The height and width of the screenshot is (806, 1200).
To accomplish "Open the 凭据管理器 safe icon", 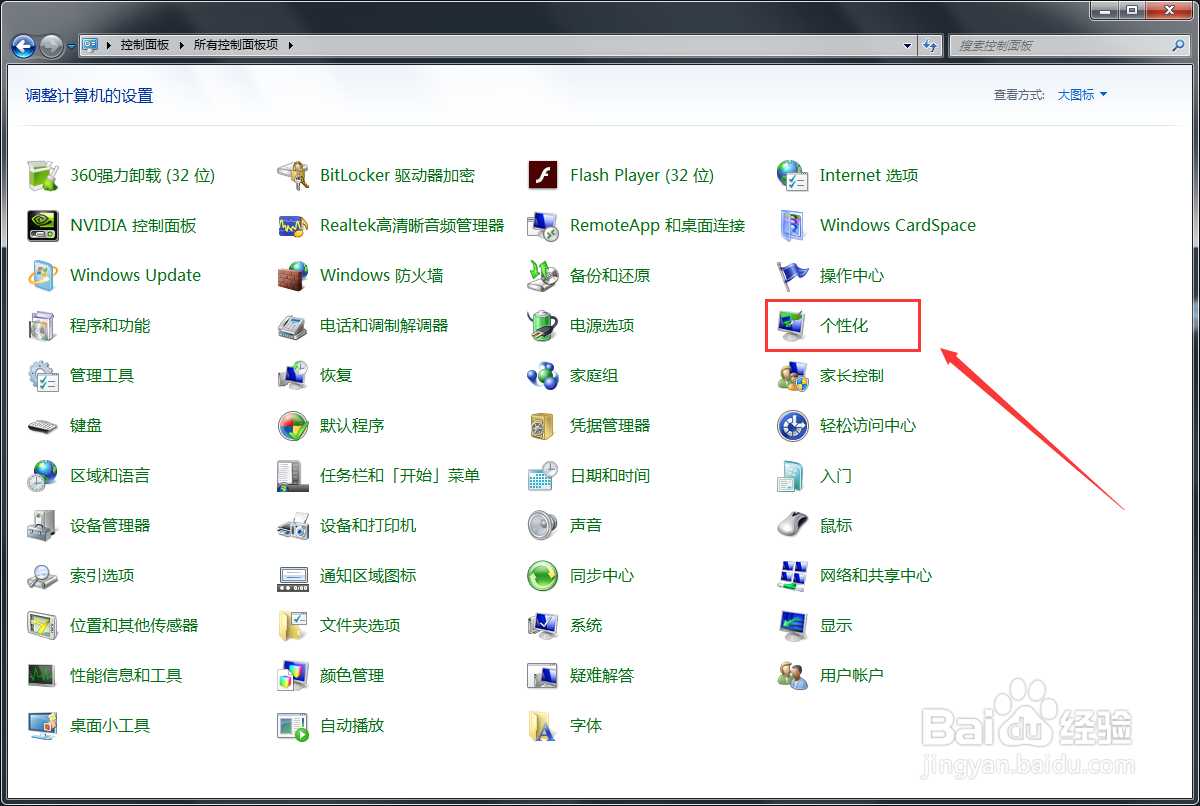I will tap(543, 425).
